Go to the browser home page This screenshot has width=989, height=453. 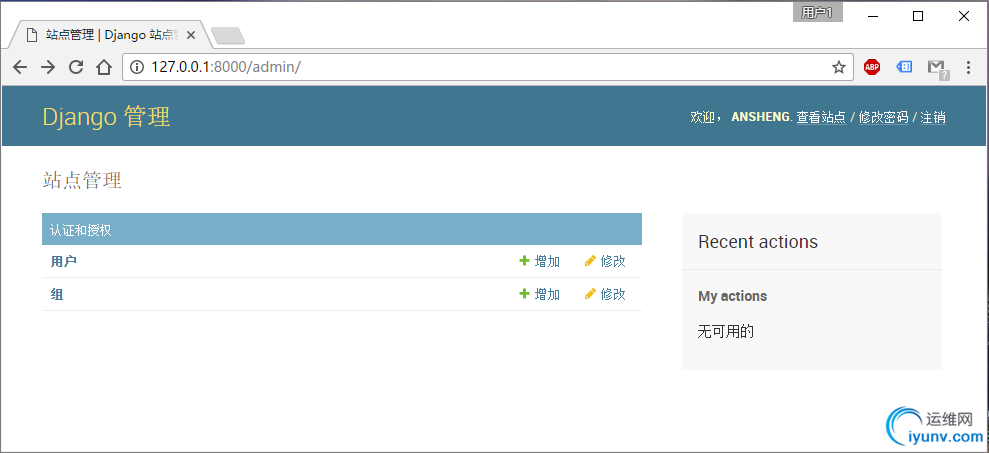[x=103, y=67]
